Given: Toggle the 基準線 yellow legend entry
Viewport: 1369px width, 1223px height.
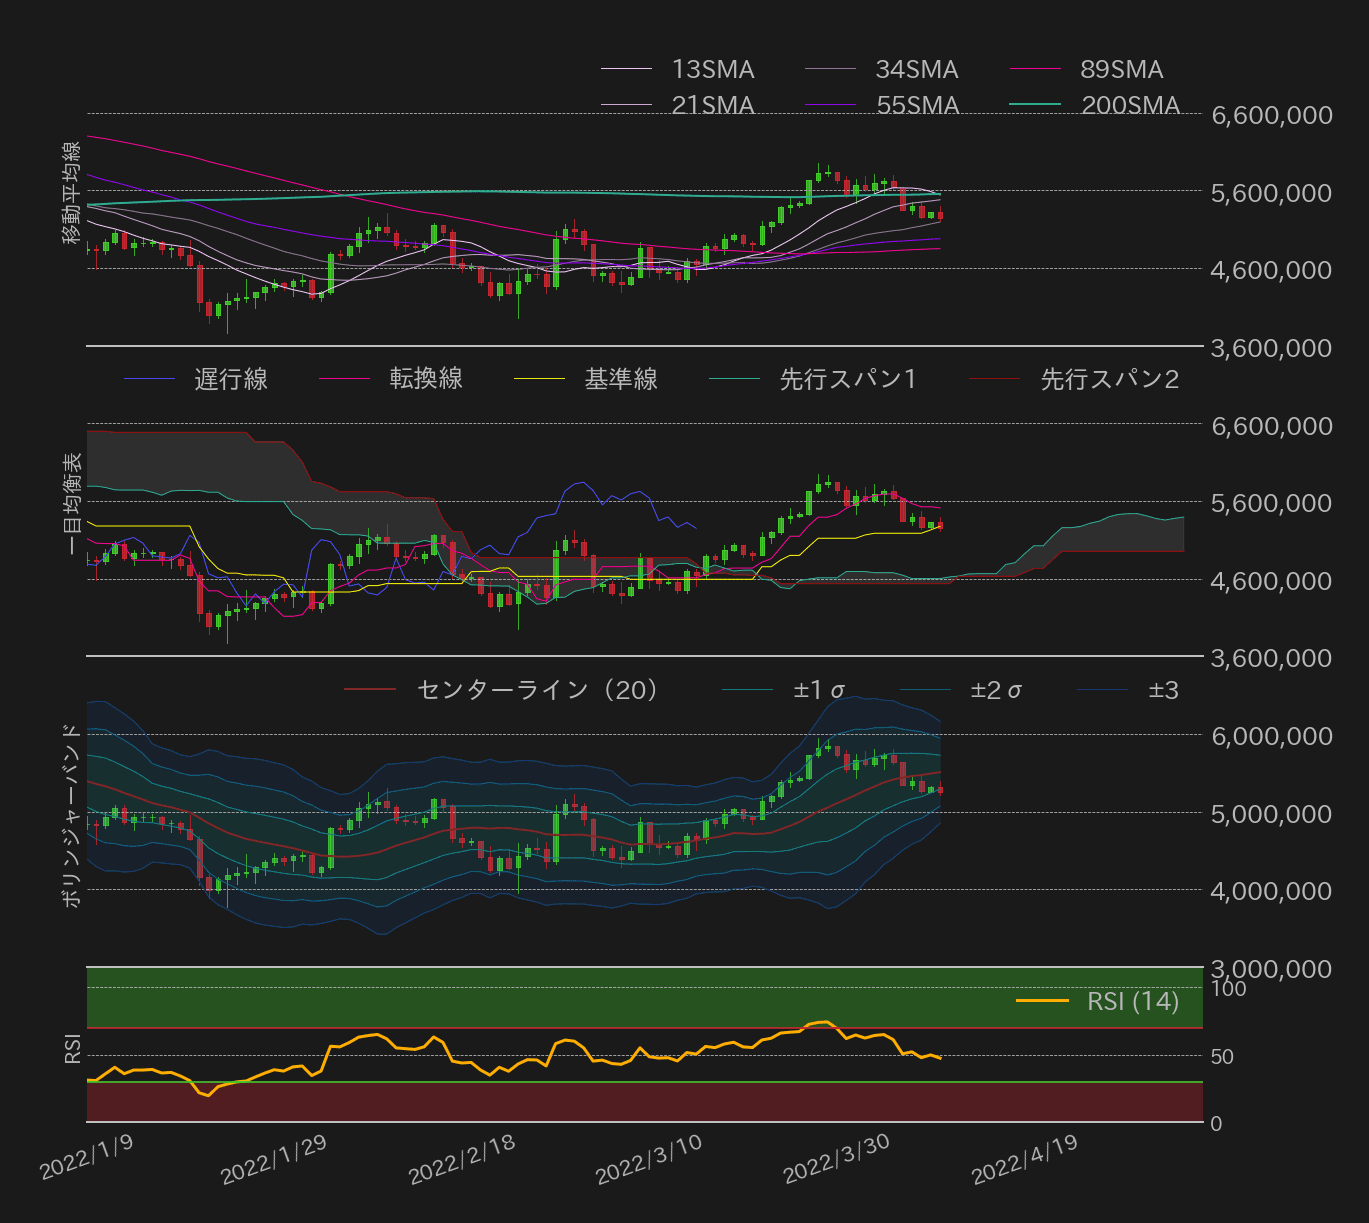Looking at the screenshot, I should pyautogui.click(x=620, y=379).
